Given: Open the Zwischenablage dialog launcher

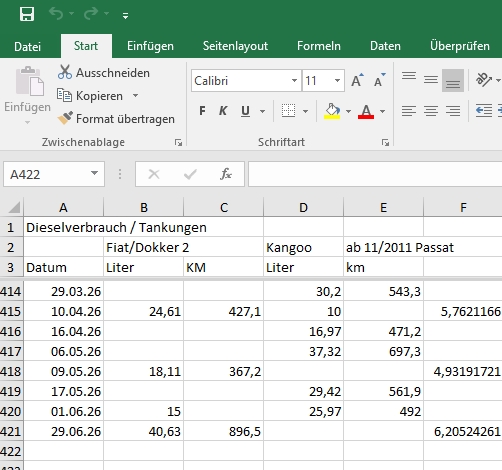Looking at the screenshot, I should click(178, 143).
